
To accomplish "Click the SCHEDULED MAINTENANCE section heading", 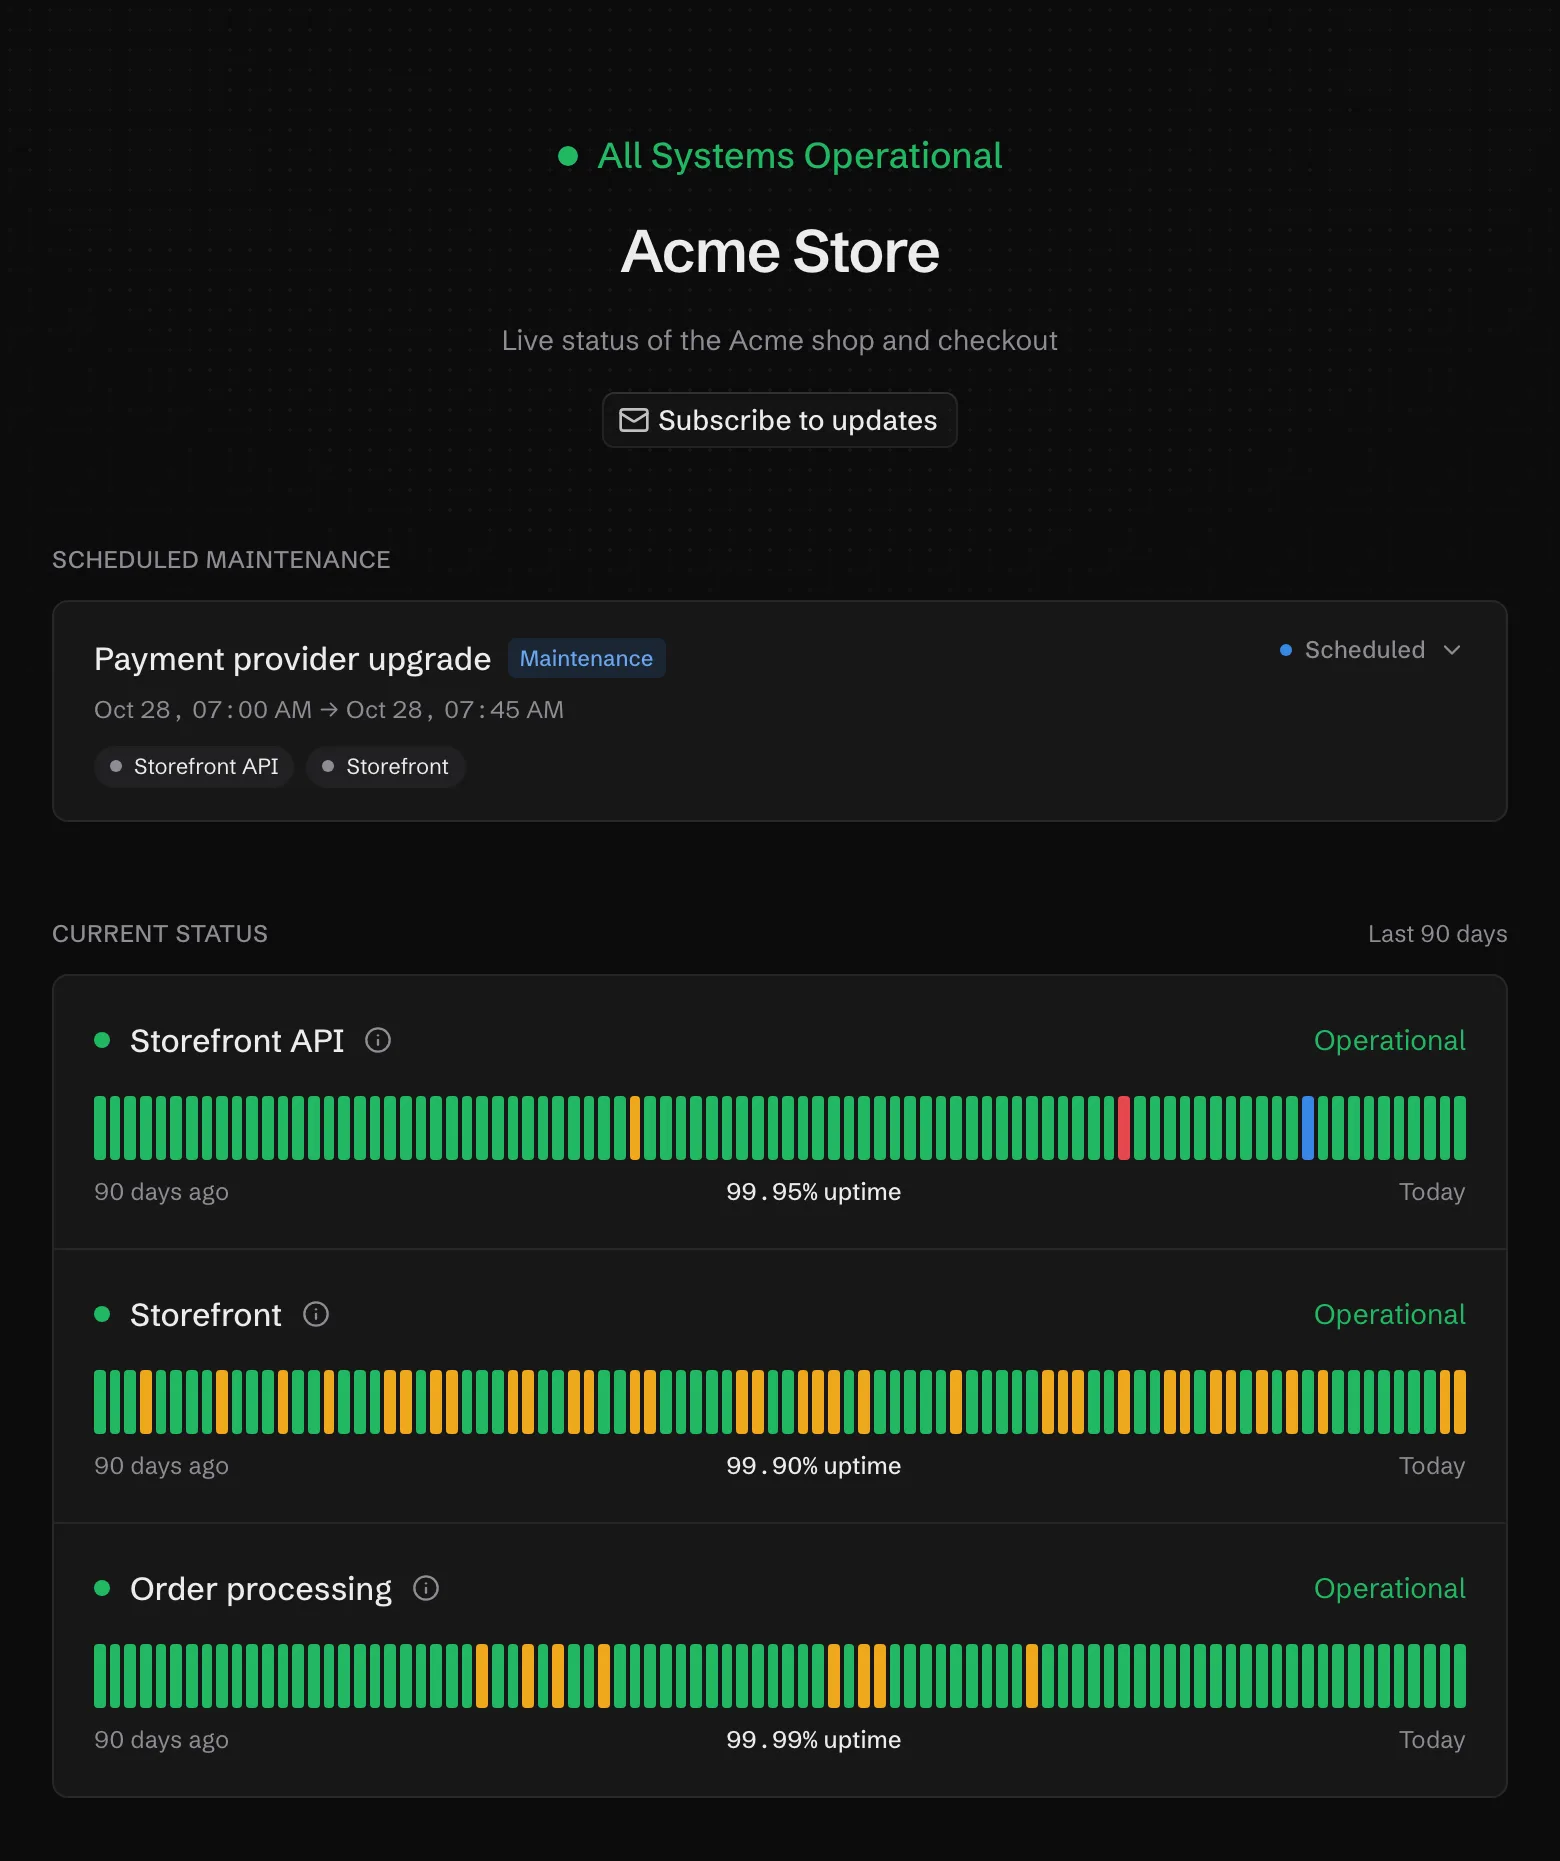I will pos(221,560).
